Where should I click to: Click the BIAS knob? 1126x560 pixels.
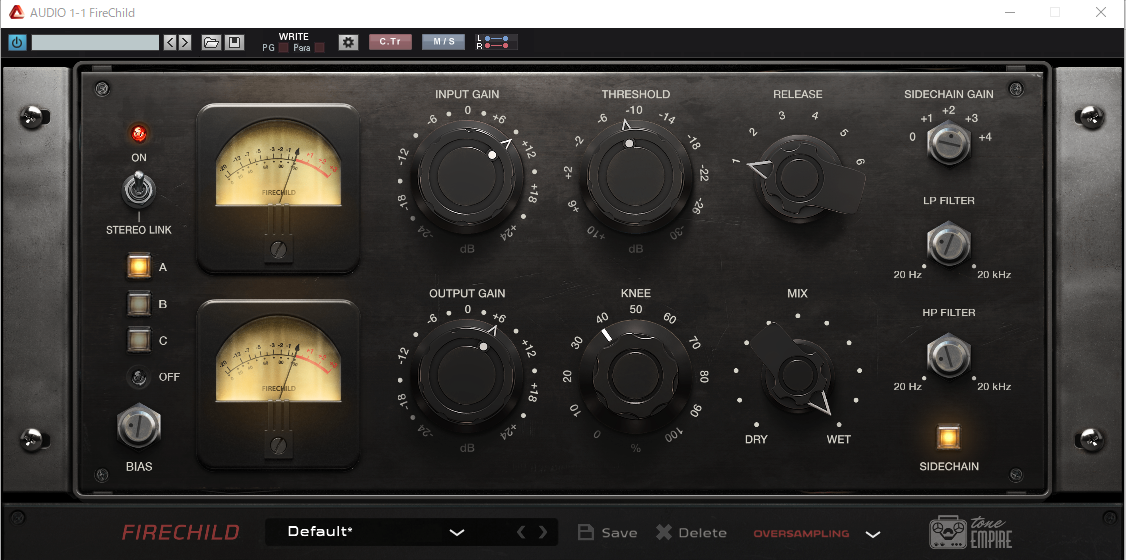pyautogui.click(x=139, y=428)
